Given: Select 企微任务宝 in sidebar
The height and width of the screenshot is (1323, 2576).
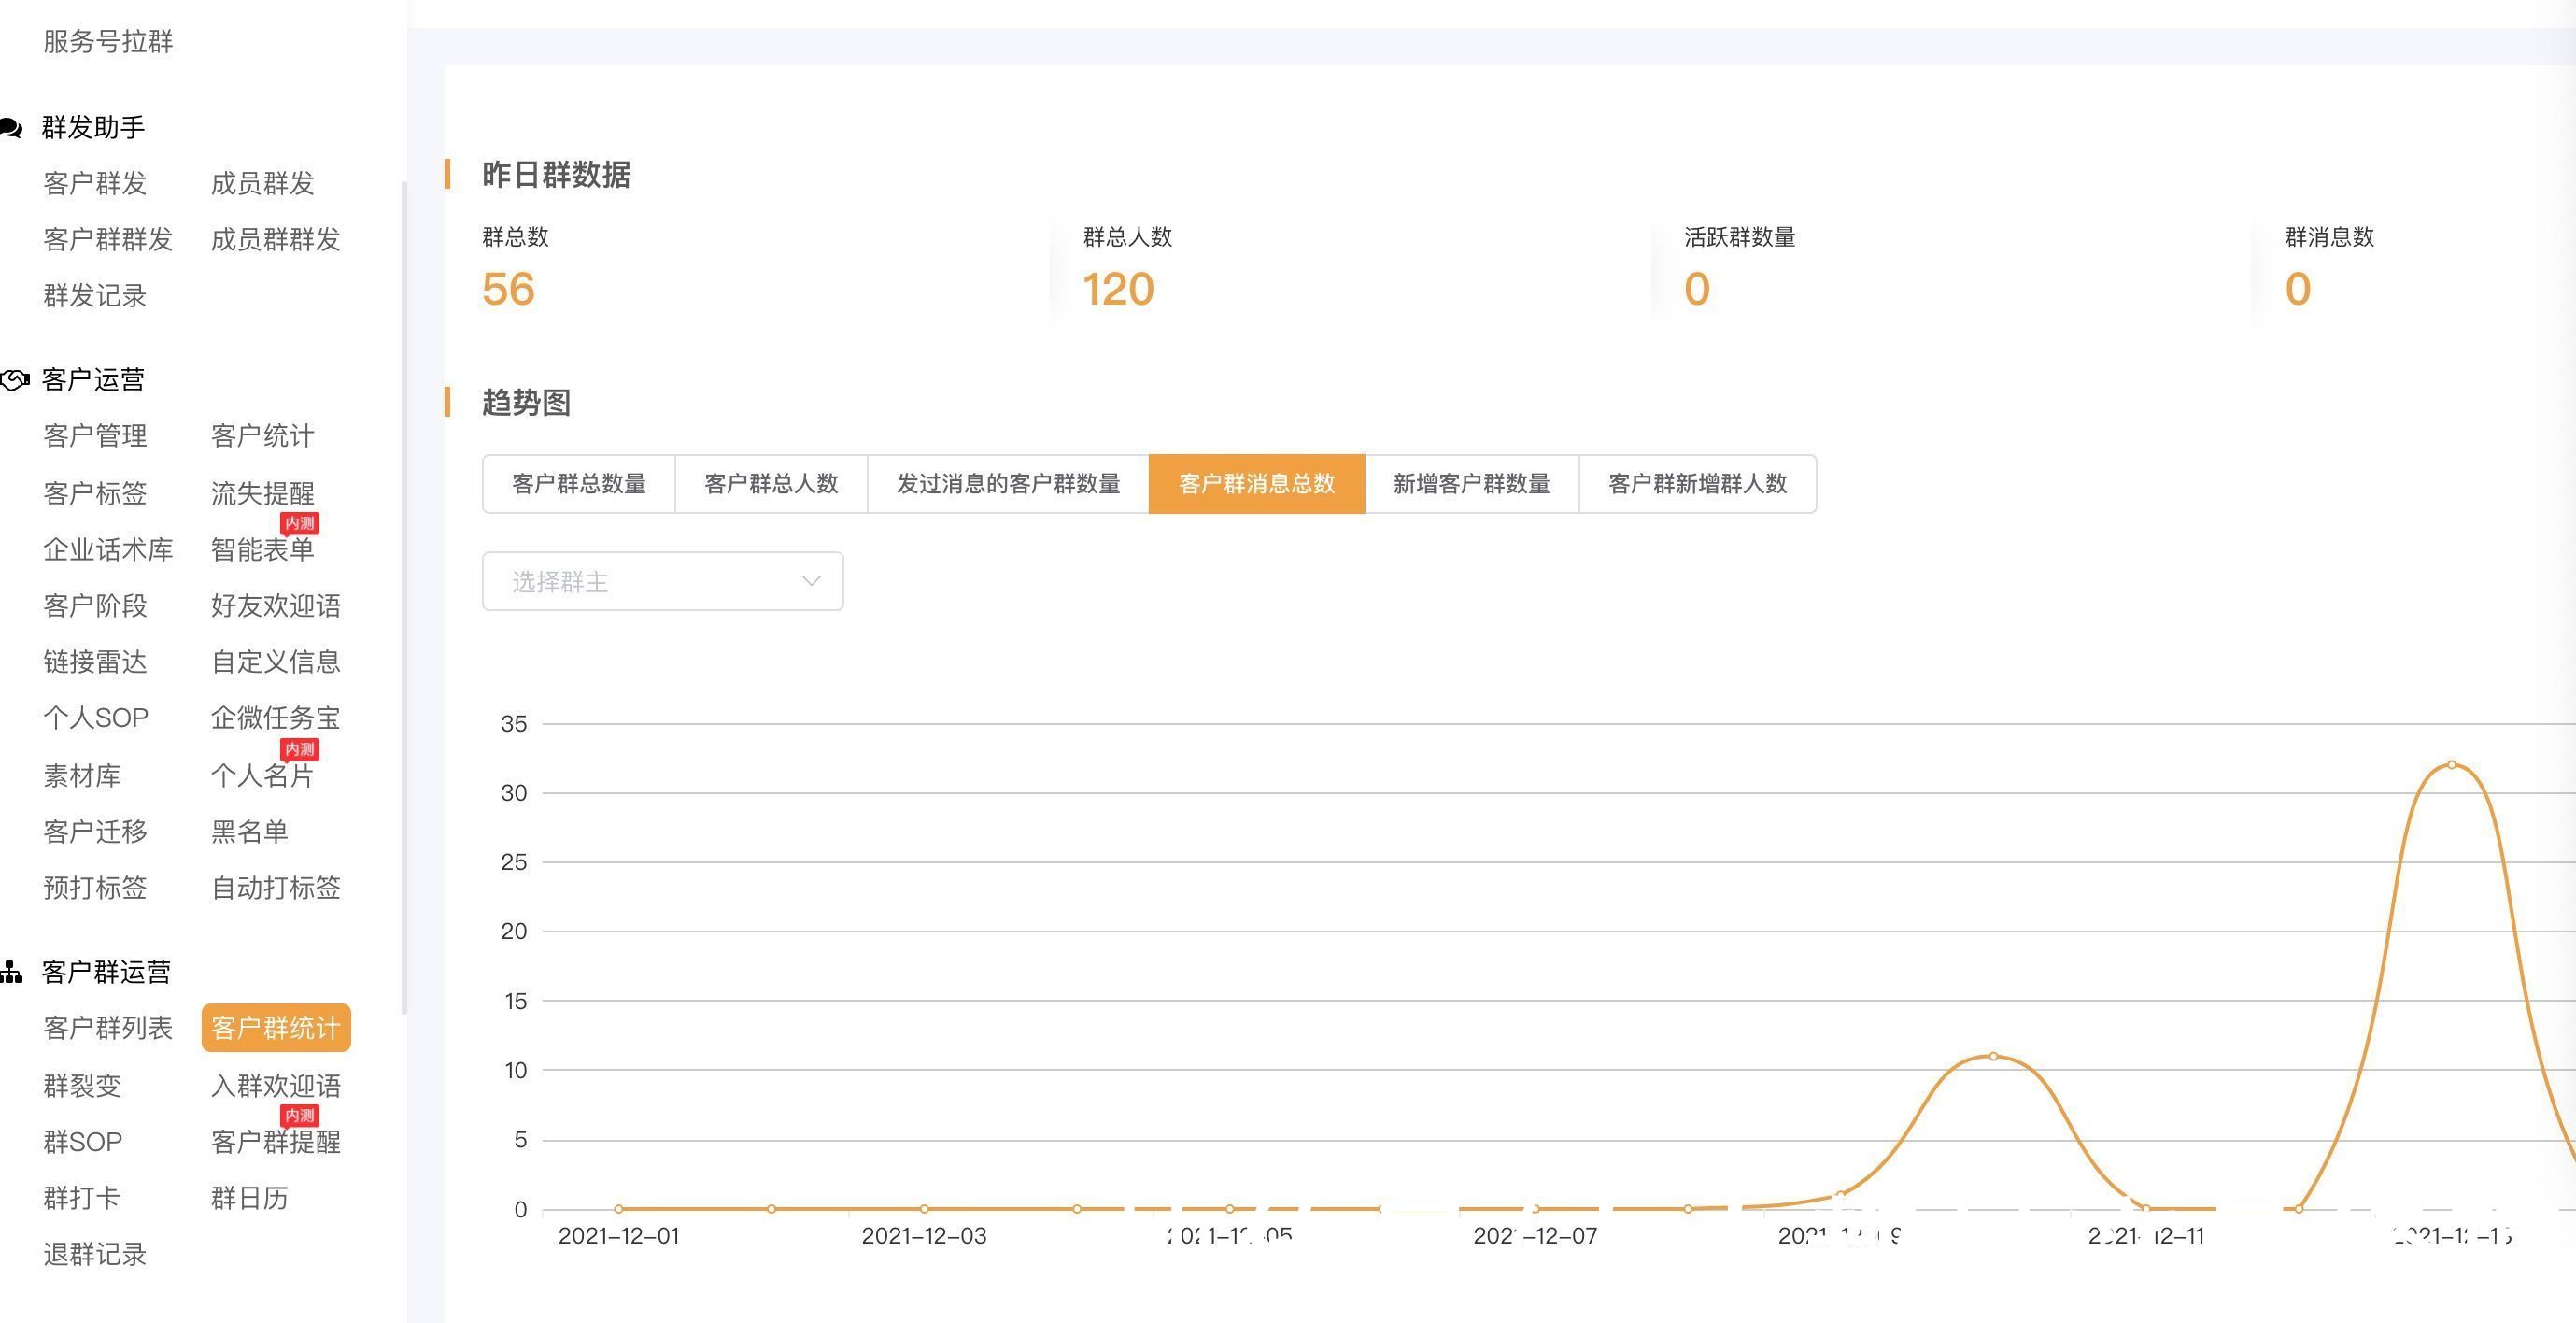Looking at the screenshot, I should tap(276, 717).
